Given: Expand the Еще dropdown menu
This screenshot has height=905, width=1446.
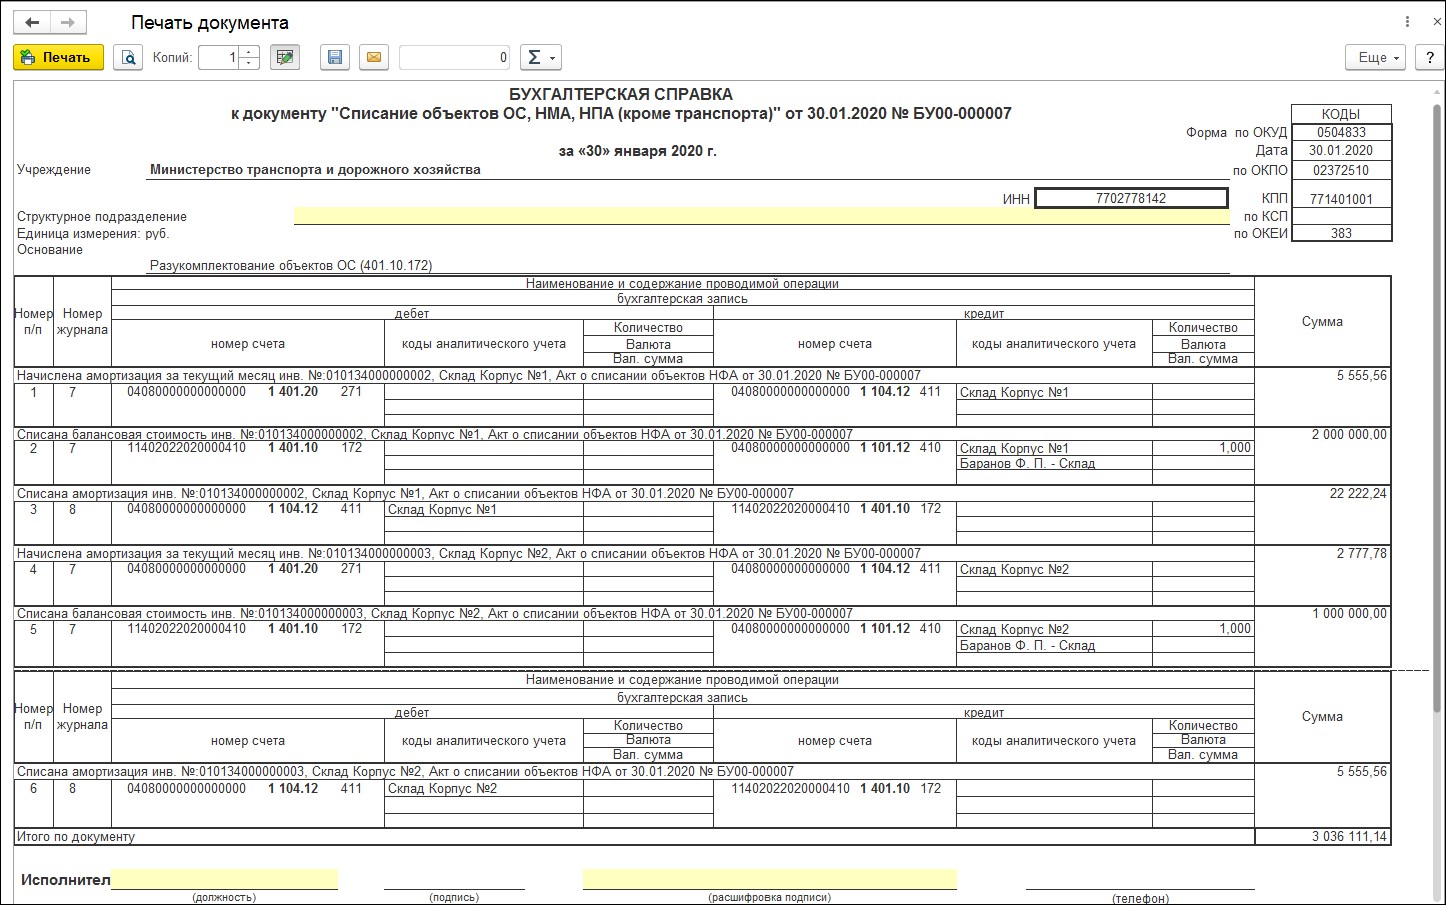Looking at the screenshot, I should coord(1376,58).
